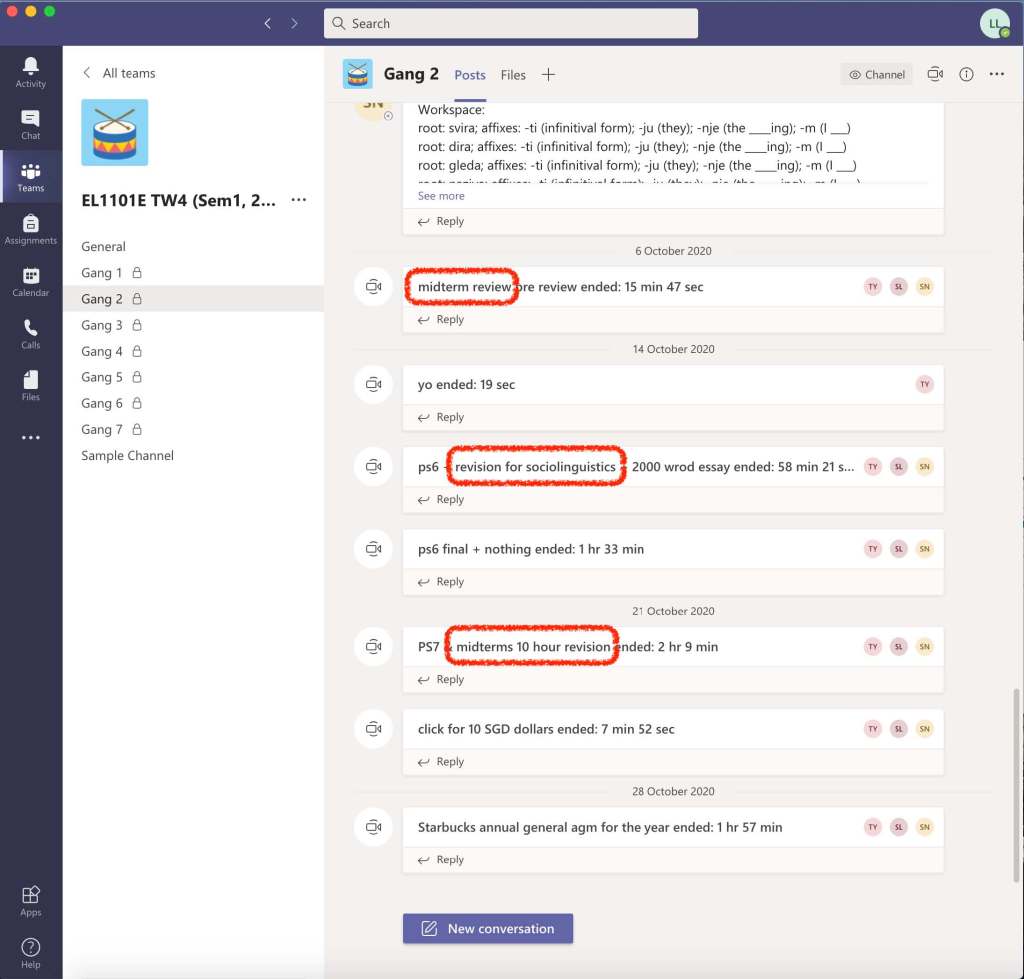Switch to the Files tab

click(x=513, y=75)
